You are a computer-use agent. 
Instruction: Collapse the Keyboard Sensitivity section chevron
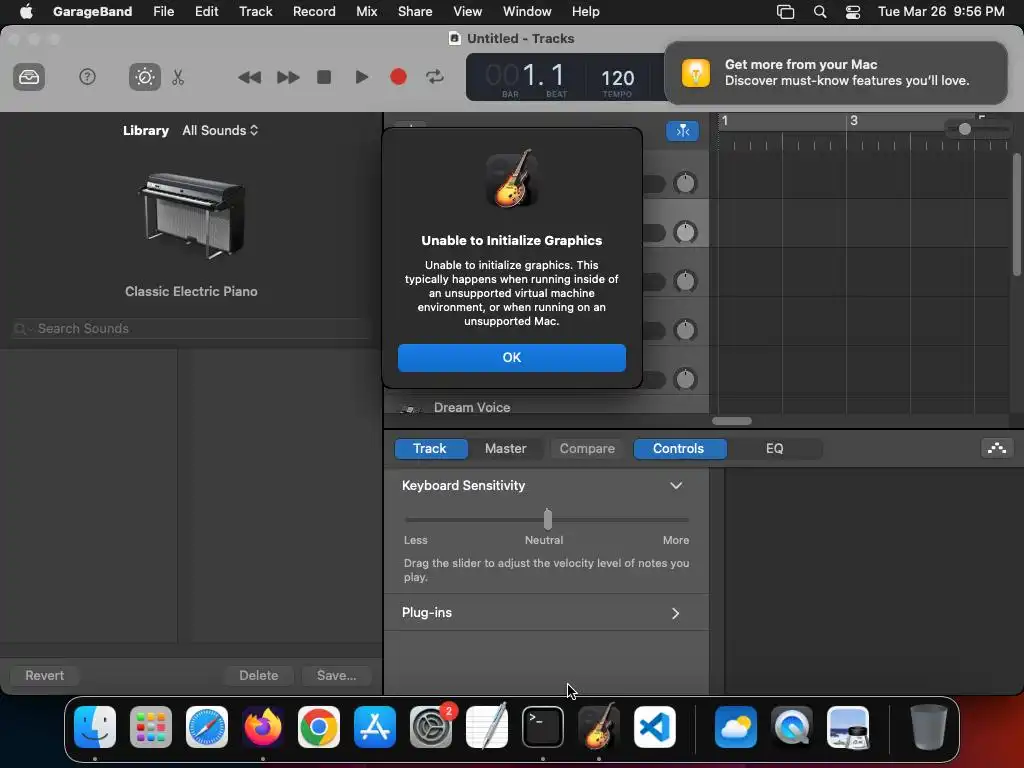pos(676,485)
